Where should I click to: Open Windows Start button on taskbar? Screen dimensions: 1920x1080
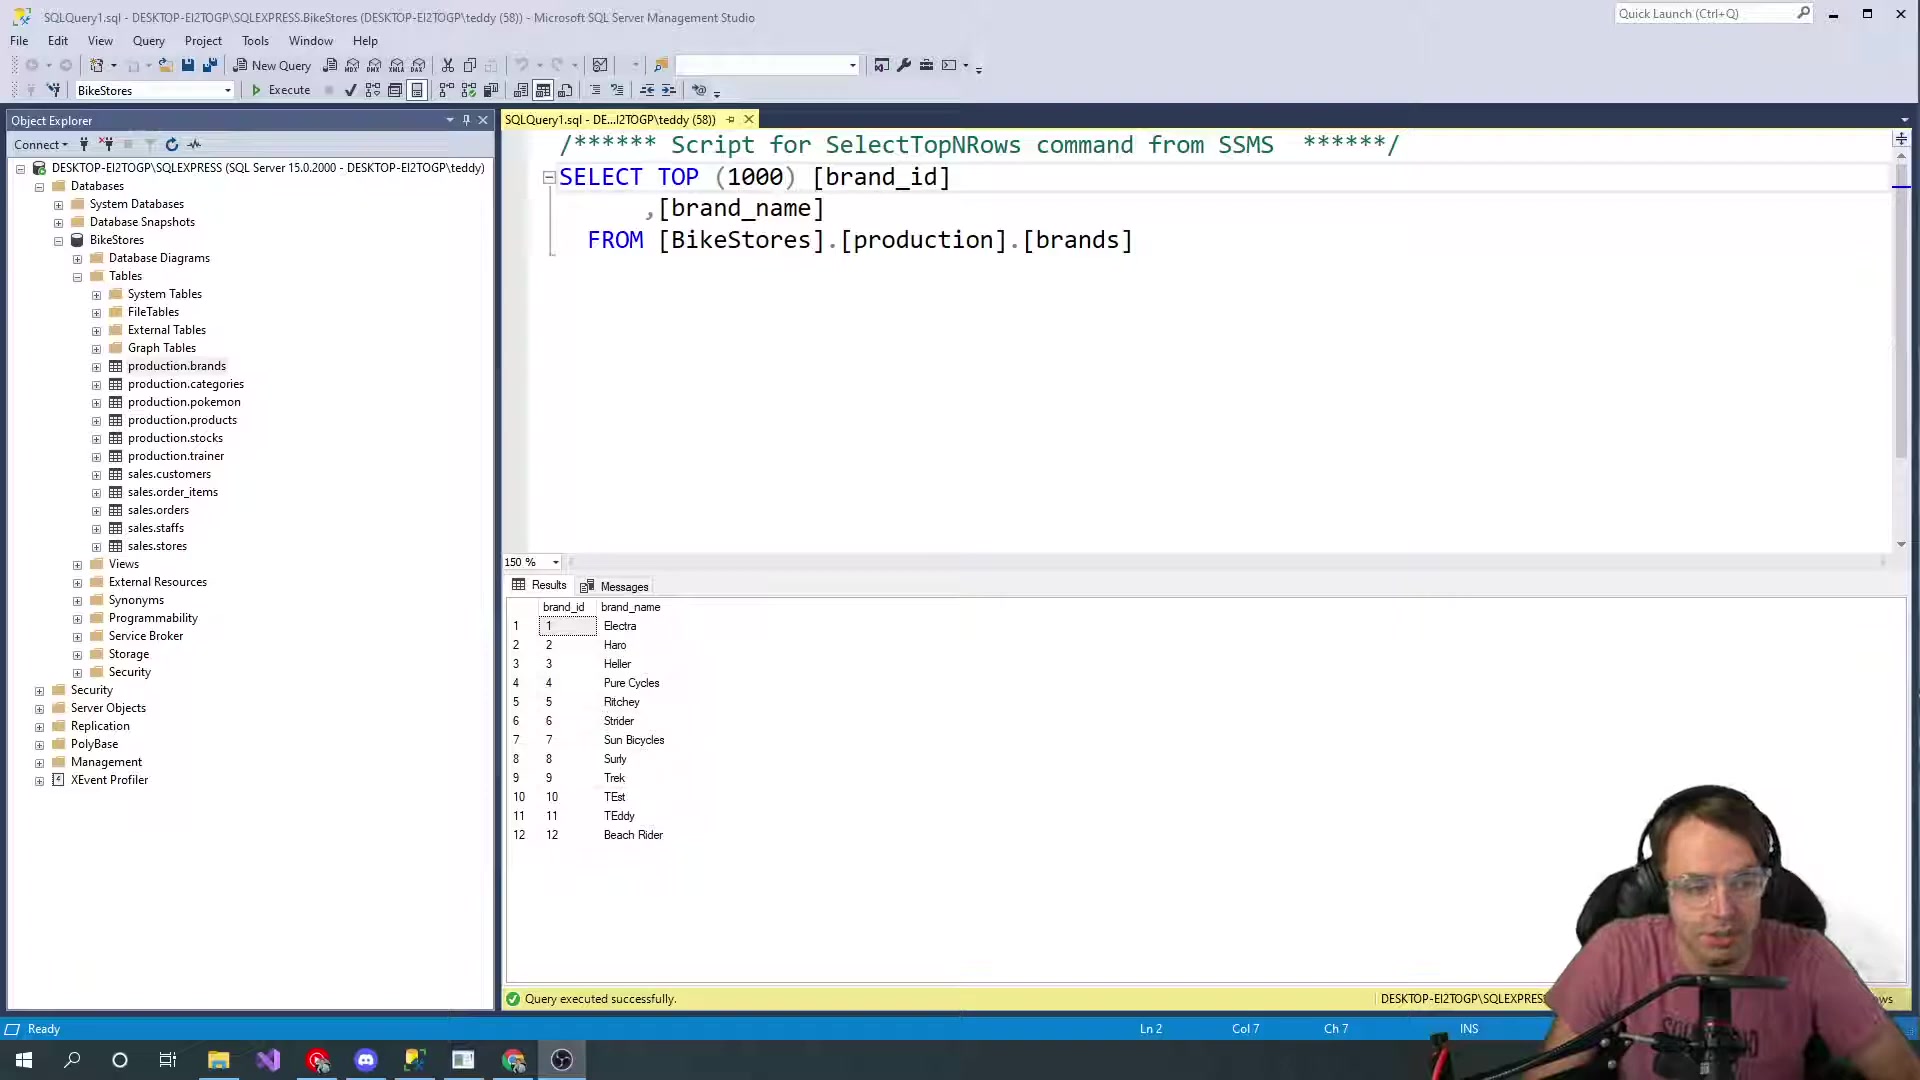coord(24,1060)
